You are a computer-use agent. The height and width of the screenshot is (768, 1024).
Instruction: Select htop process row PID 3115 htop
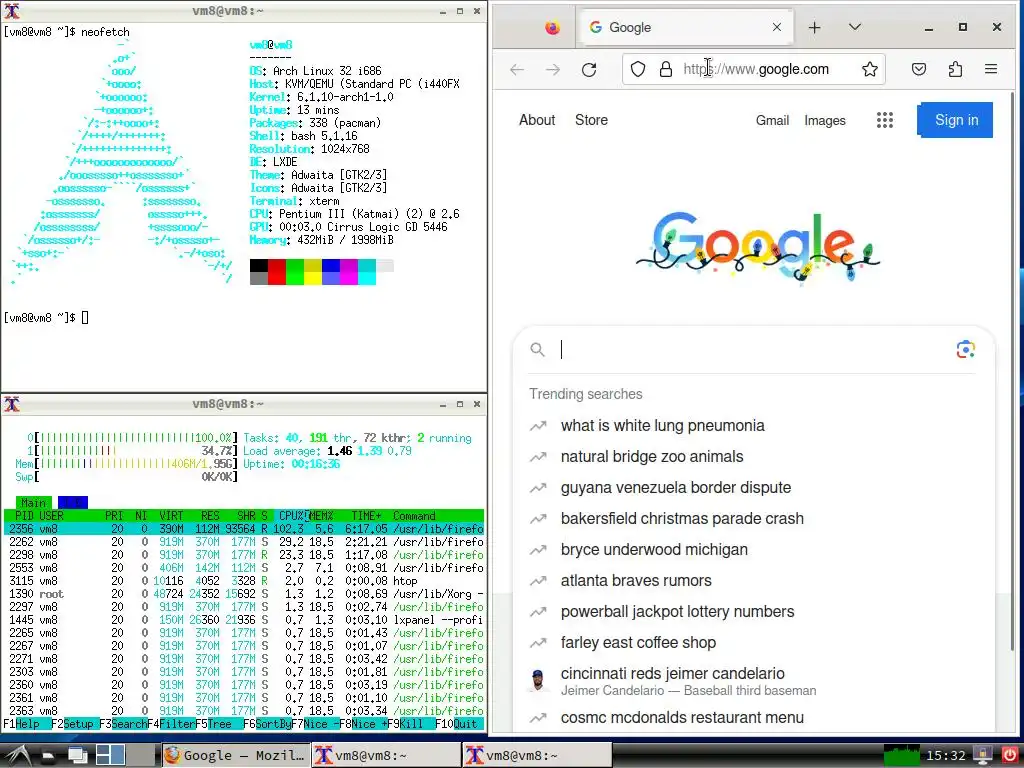tap(244, 581)
